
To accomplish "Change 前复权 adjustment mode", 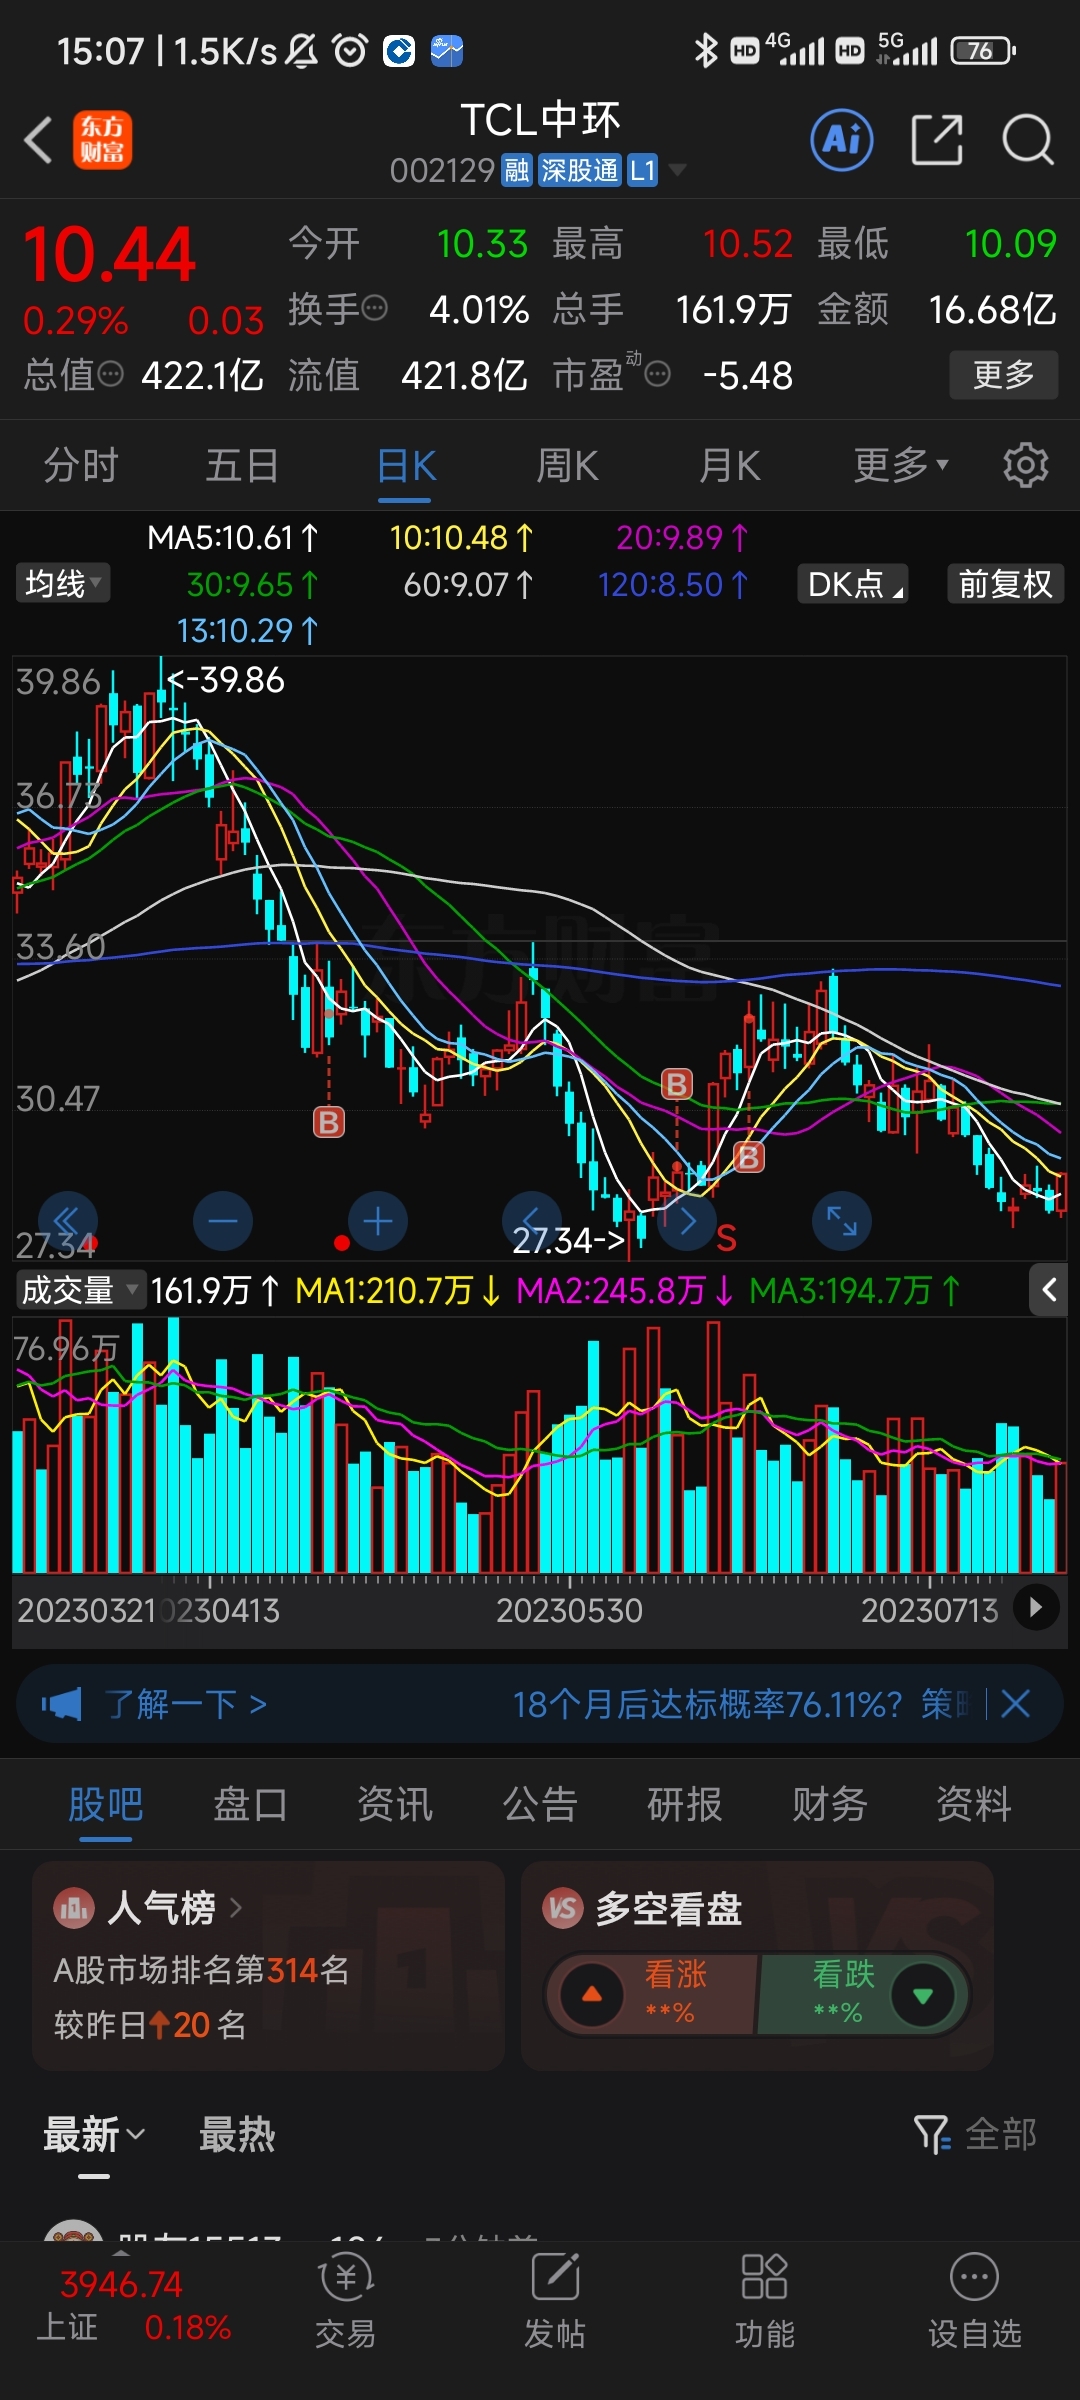I will (x=1005, y=583).
